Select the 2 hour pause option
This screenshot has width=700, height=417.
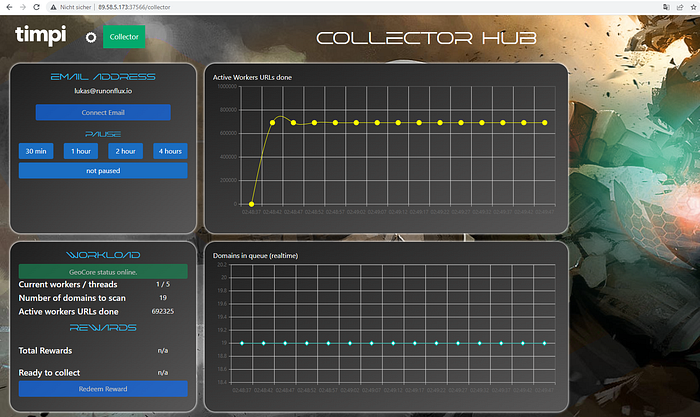(x=125, y=151)
